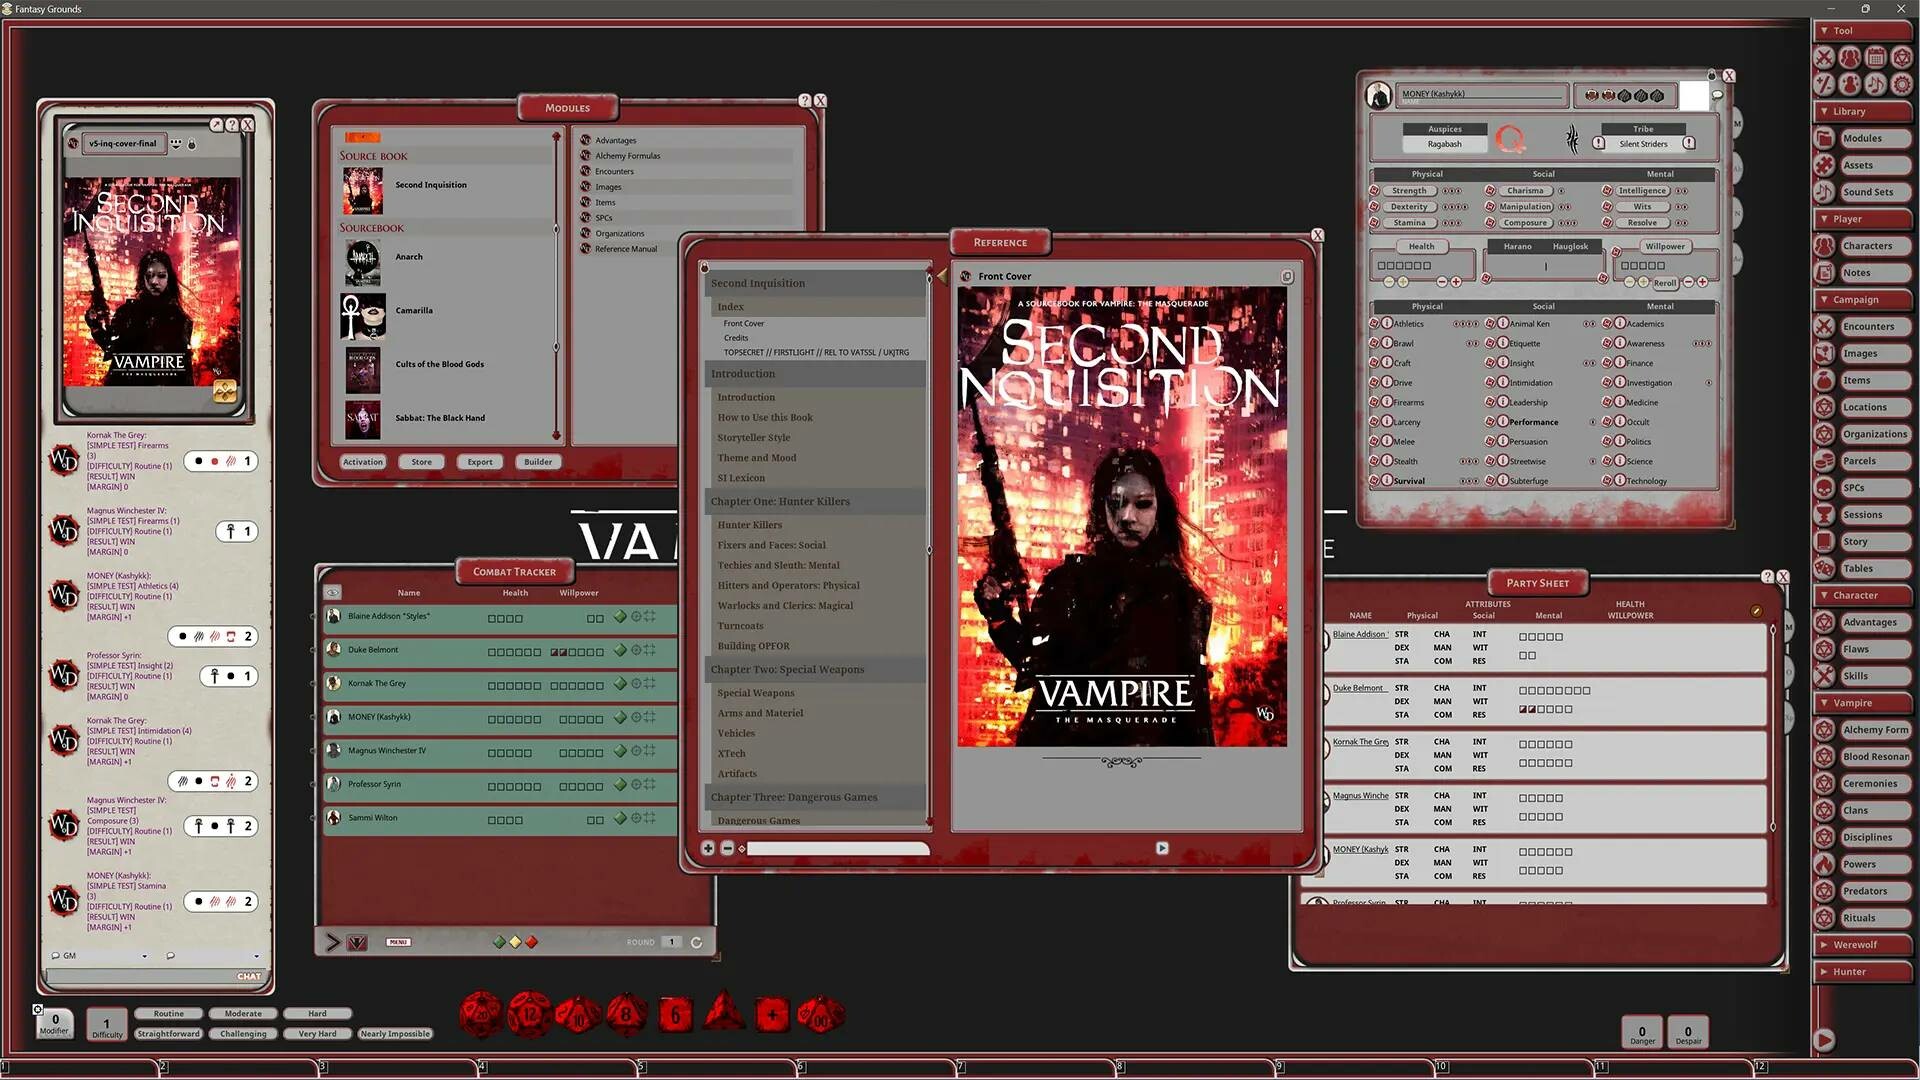Select the yellow gem in combat tracker
Screen dimensions: 1920x1080
point(514,941)
